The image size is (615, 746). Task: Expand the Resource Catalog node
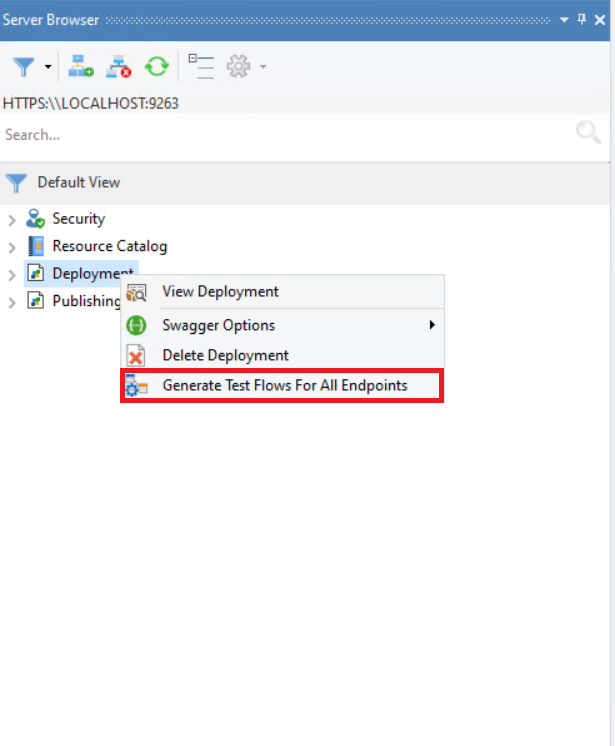tap(12, 247)
